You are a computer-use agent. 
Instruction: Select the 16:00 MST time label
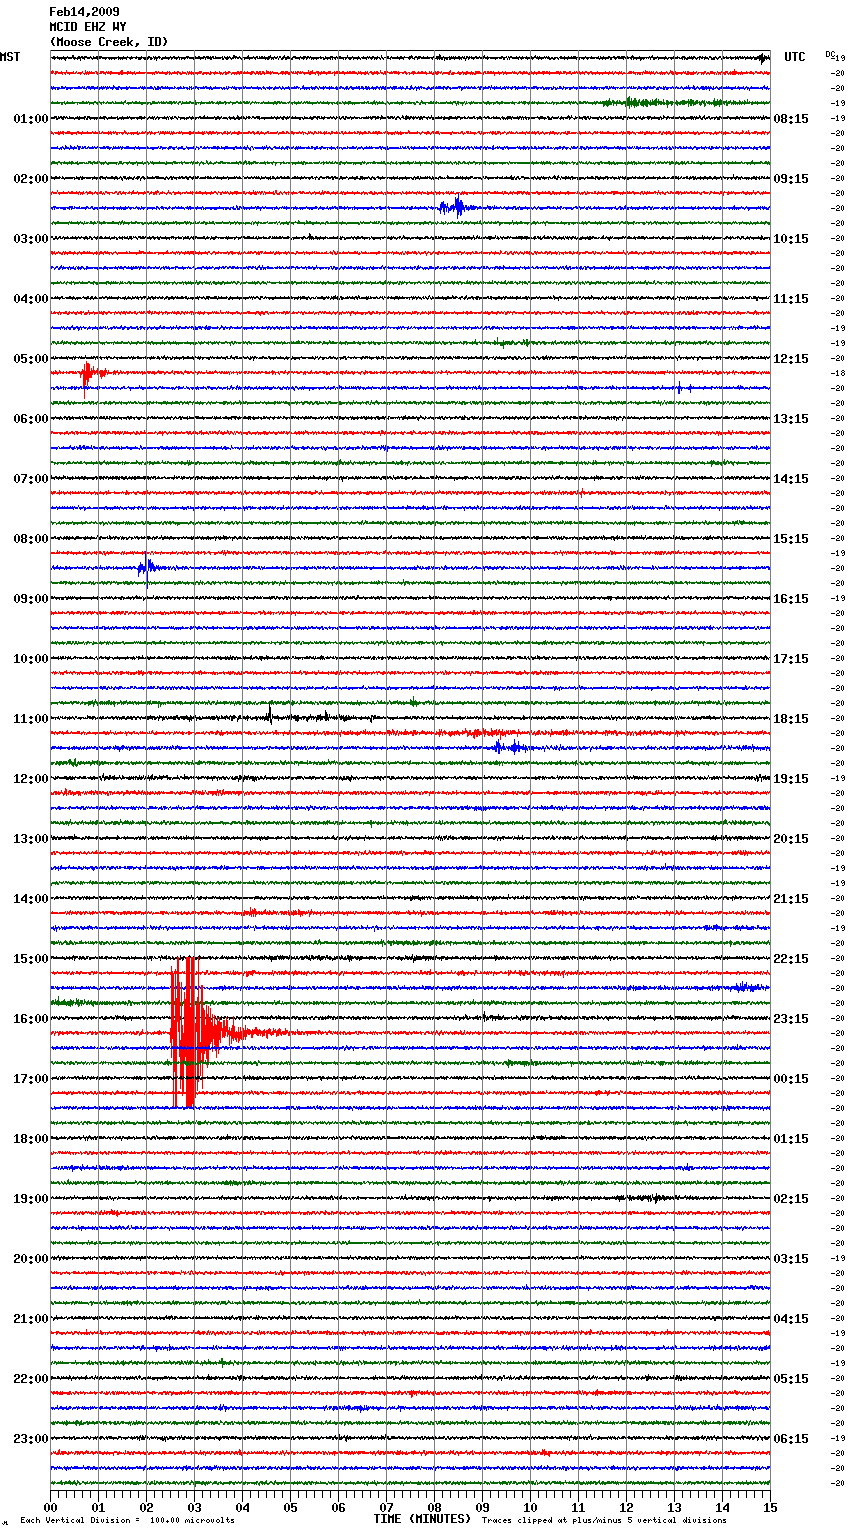tap(31, 1019)
